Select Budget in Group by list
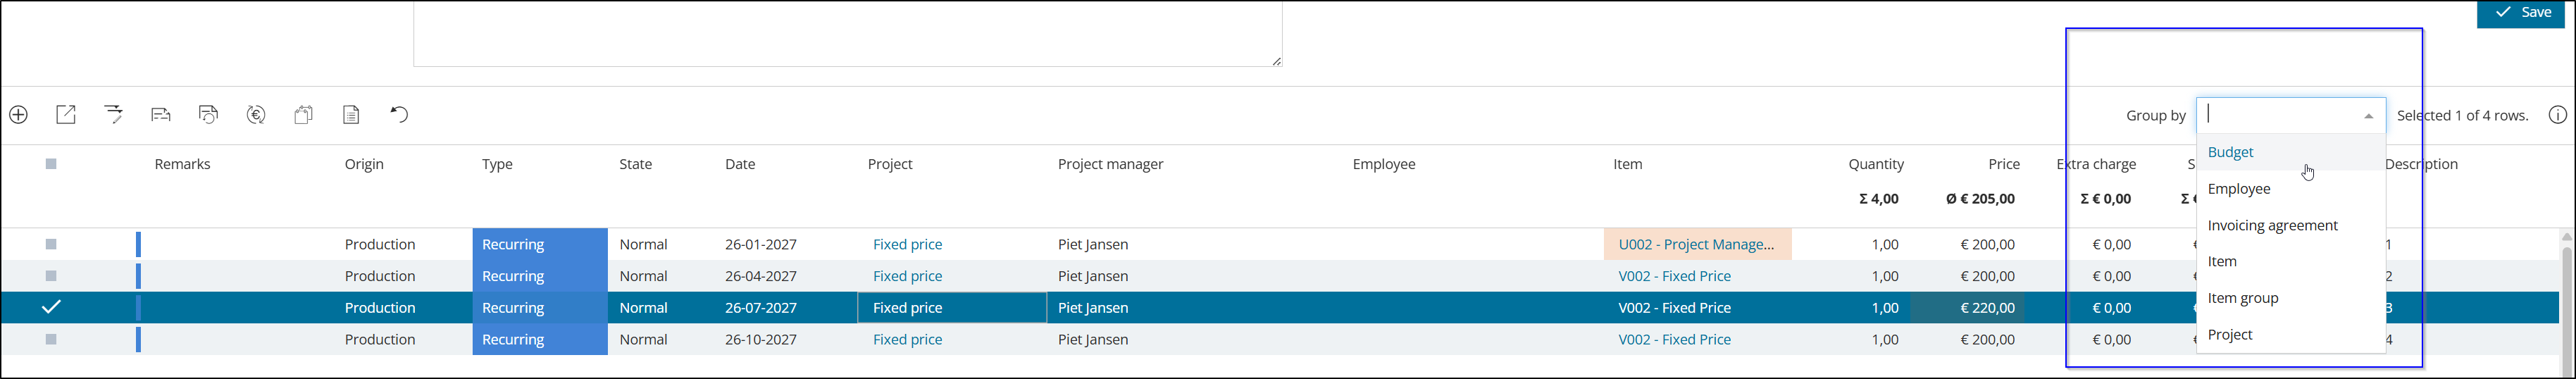The height and width of the screenshot is (379, 2576). (x=2230, y=152)
